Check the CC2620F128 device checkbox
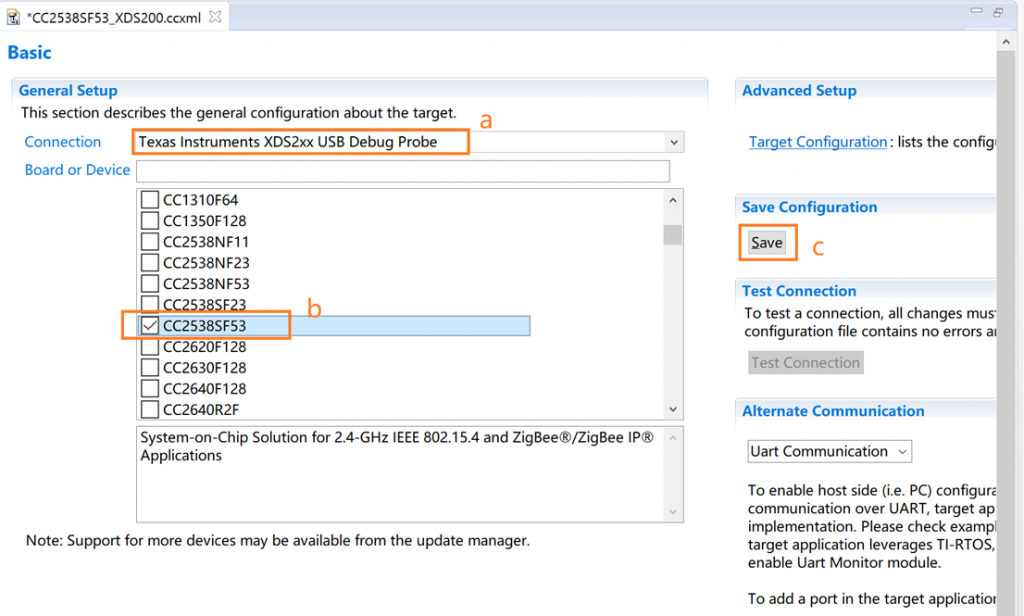1024x616 pixels. (150, 346)
